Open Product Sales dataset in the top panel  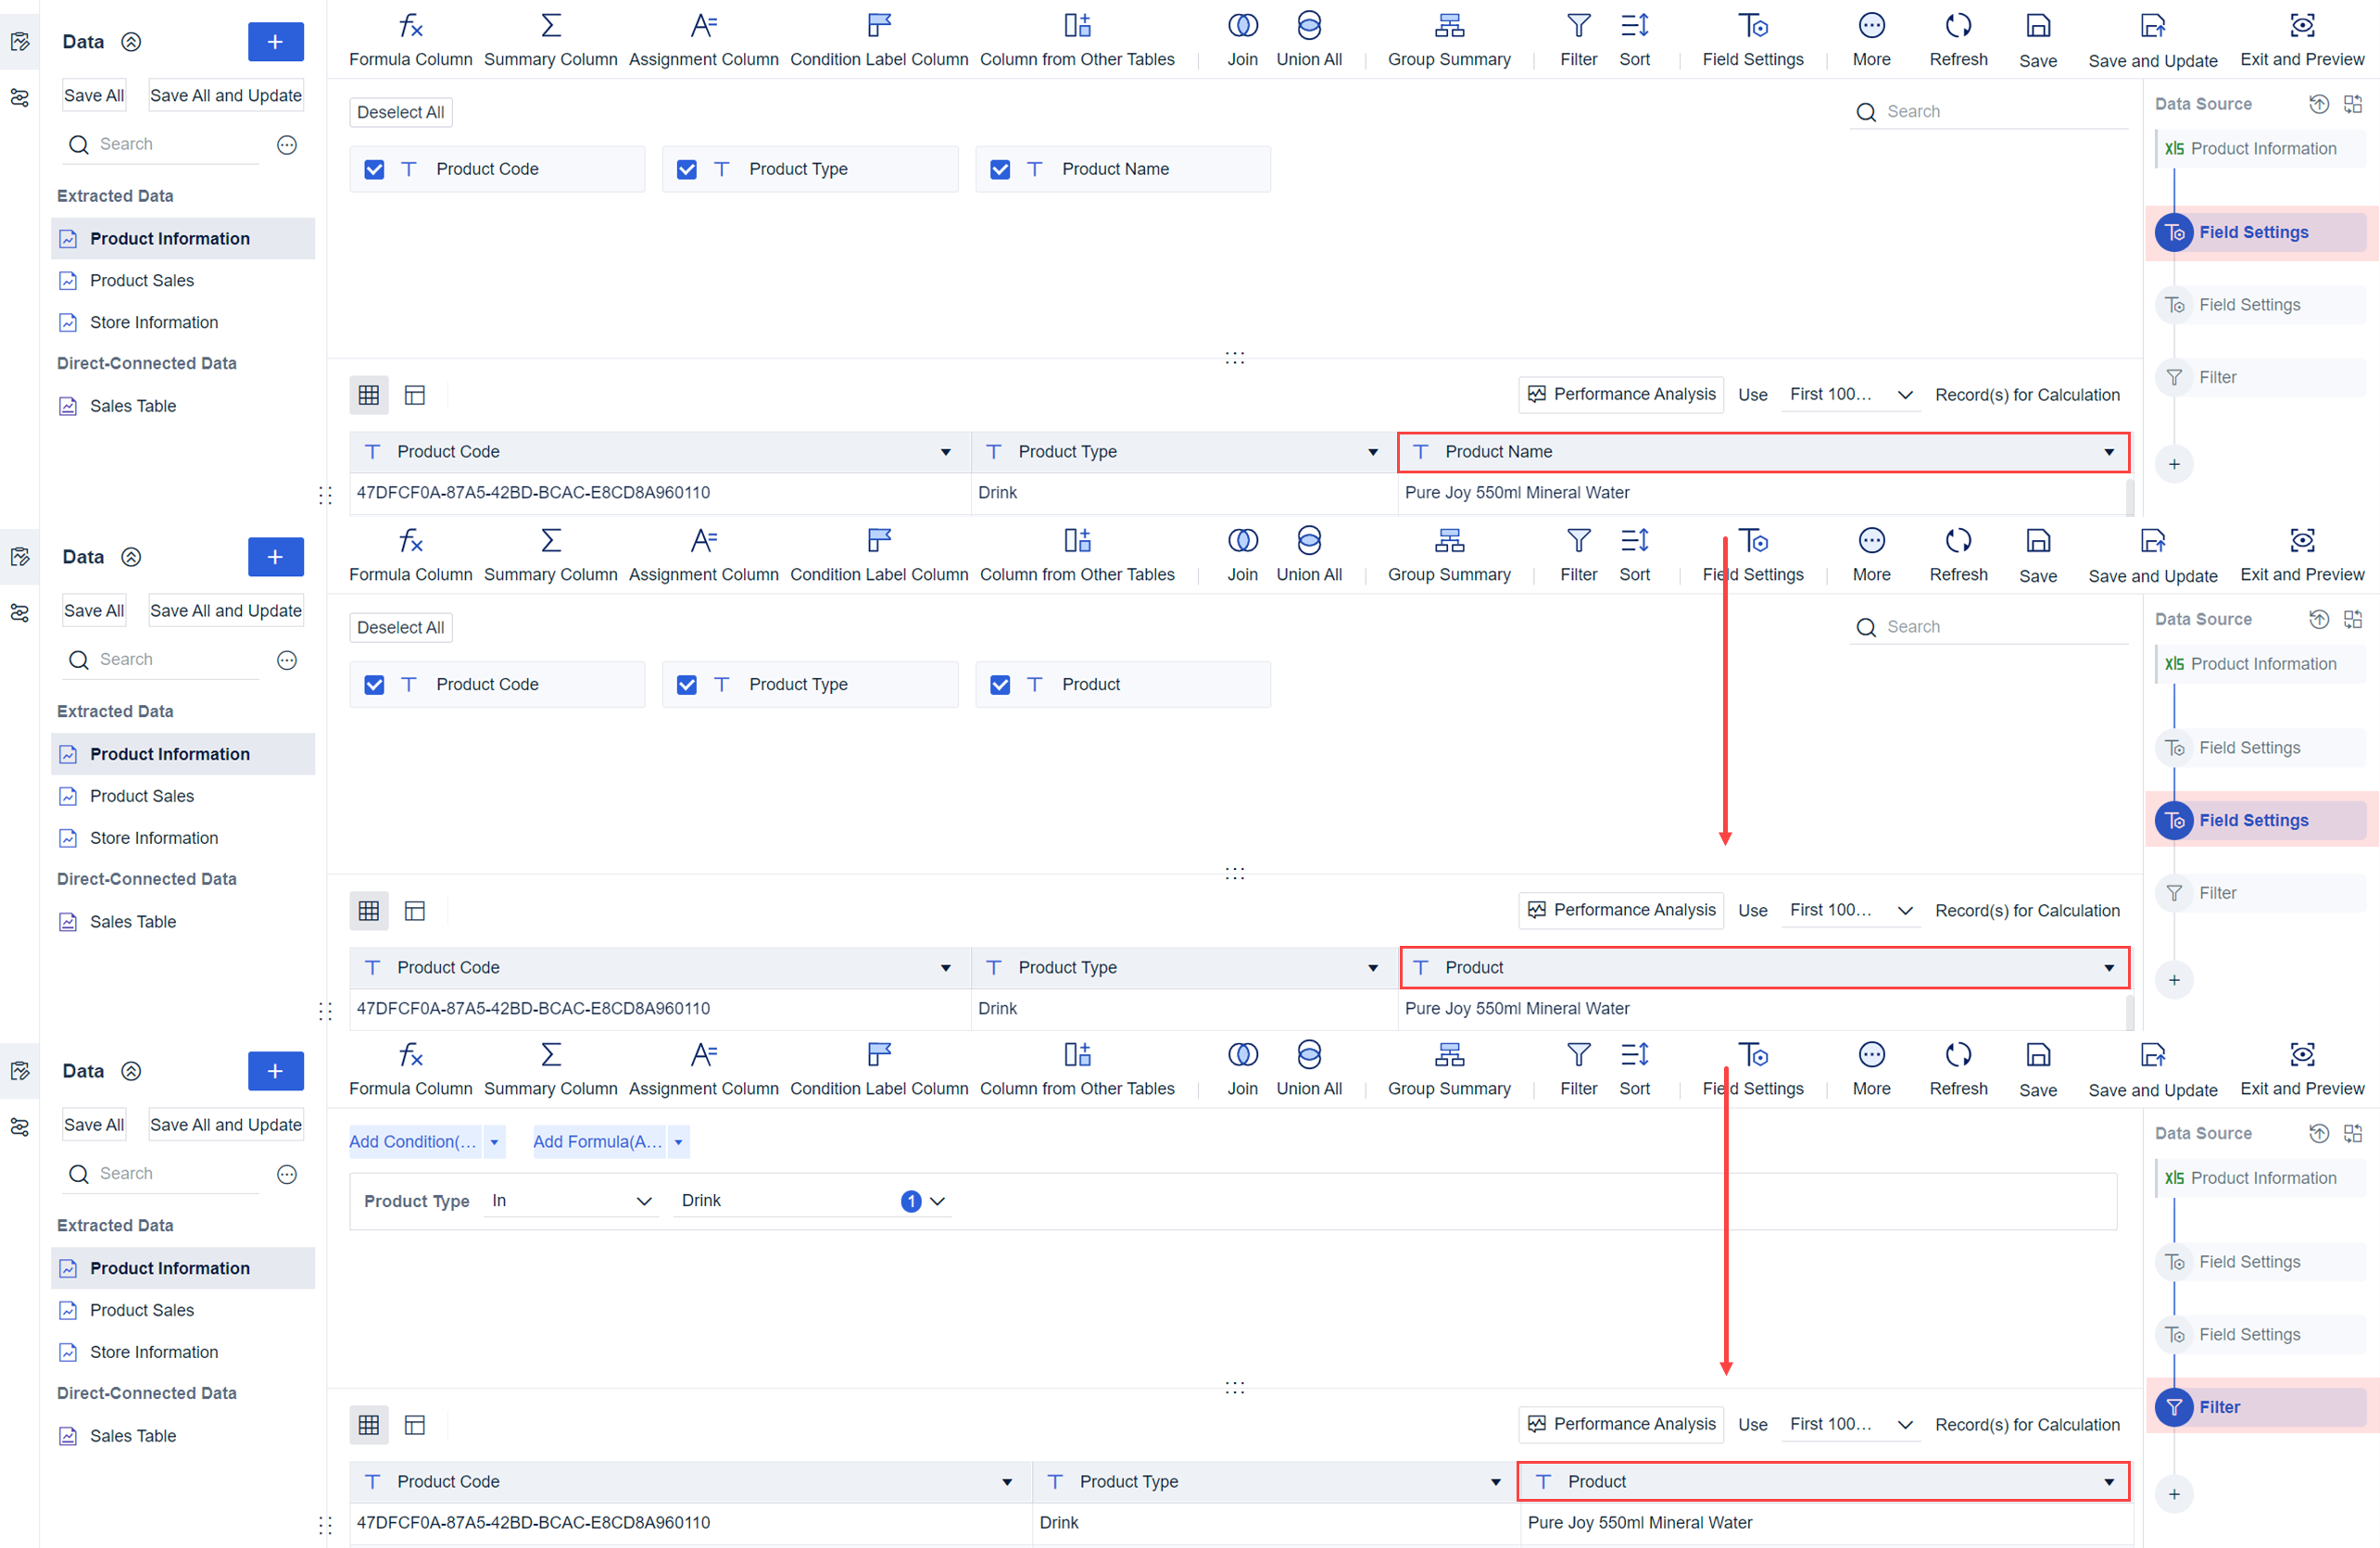(x=141, y=281)
